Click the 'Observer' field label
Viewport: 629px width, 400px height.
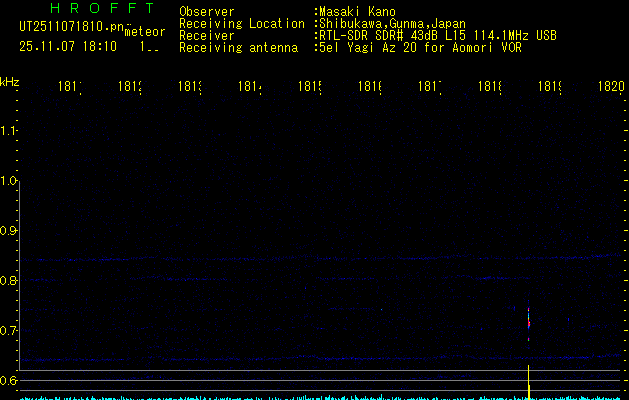[x=206, y=11]
